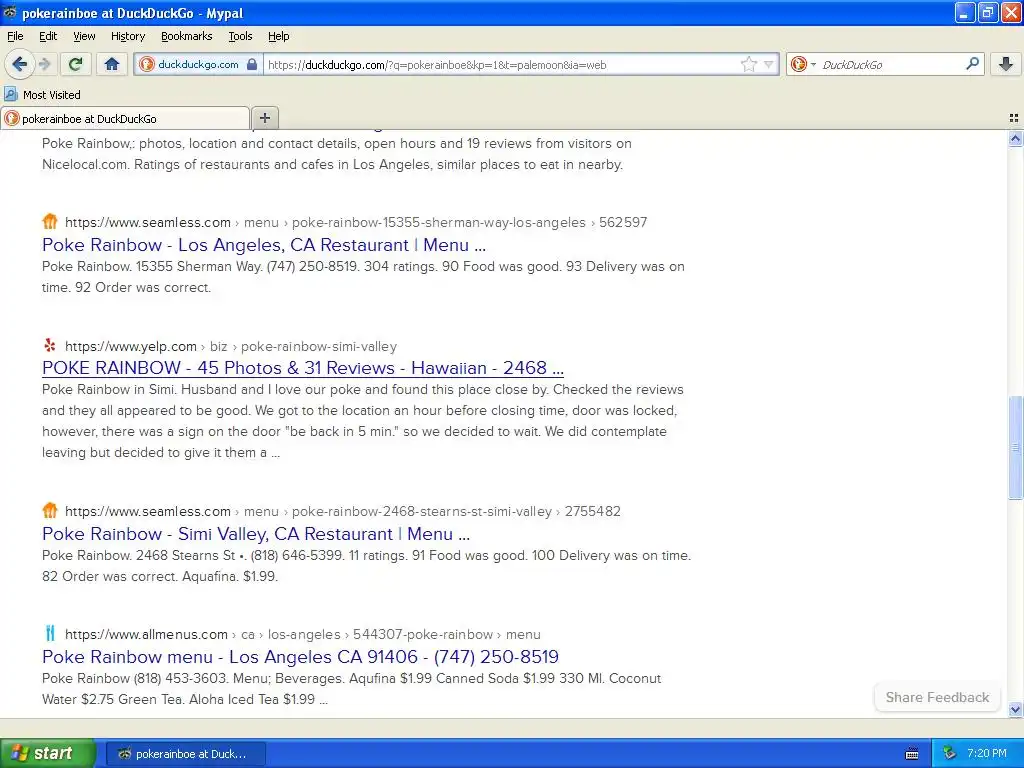Open the Tools menu
Image resolution: width=1024 pixels, height=768 pixels.
coord(240,36)
